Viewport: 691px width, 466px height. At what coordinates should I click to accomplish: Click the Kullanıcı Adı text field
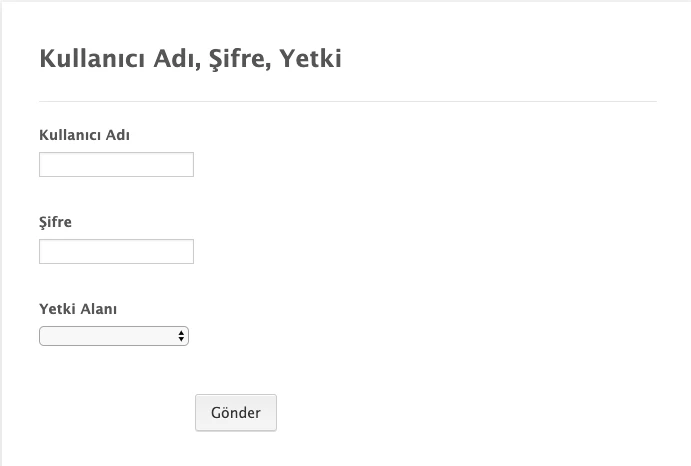116,164
